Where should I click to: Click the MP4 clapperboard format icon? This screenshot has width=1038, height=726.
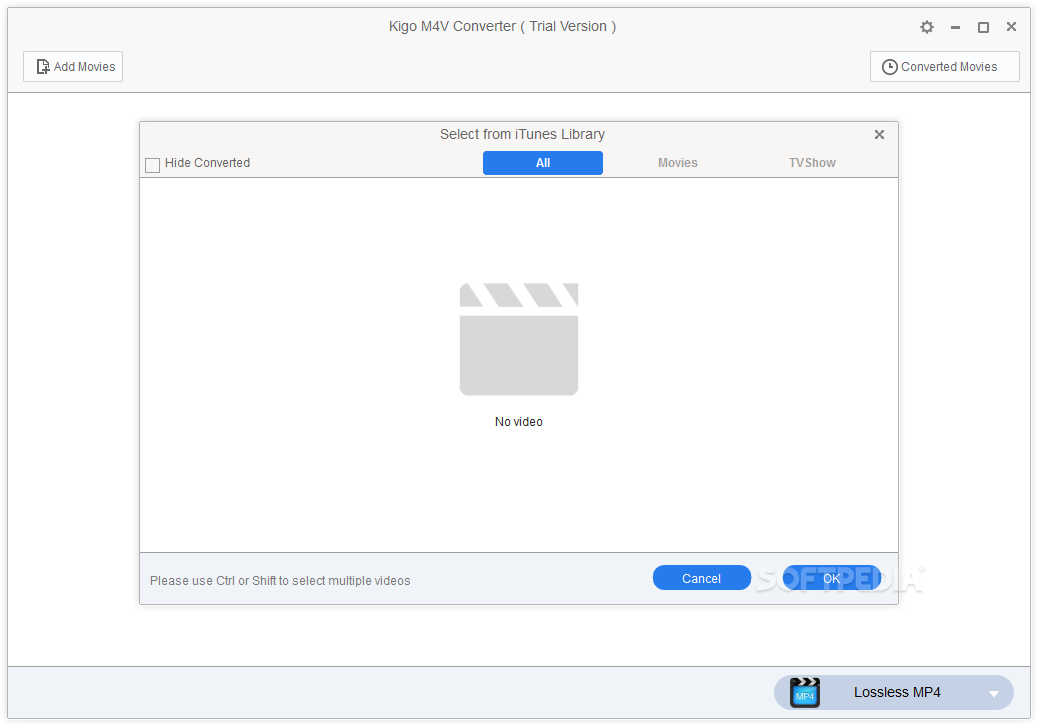805,692
